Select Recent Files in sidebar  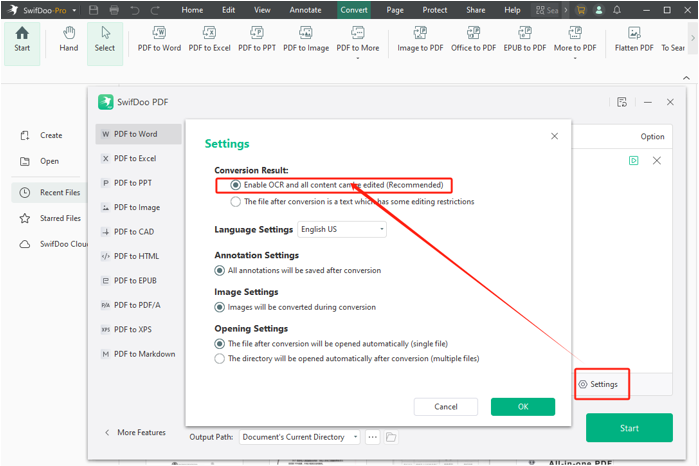[49, 193]
